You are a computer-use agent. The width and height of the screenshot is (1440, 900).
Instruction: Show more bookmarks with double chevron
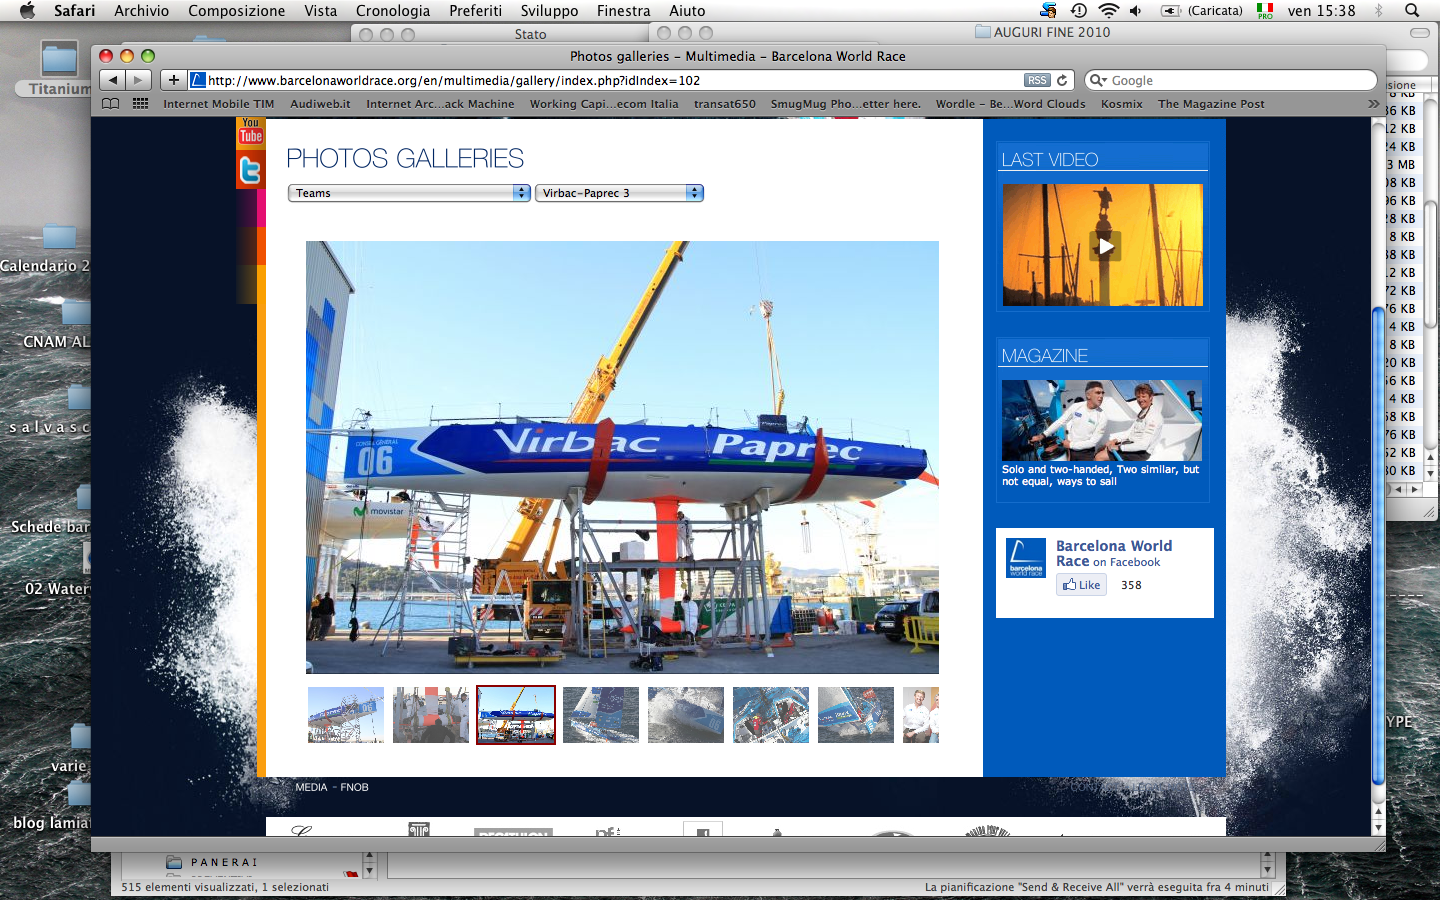pyautogui.click(x=1373, y=103)
